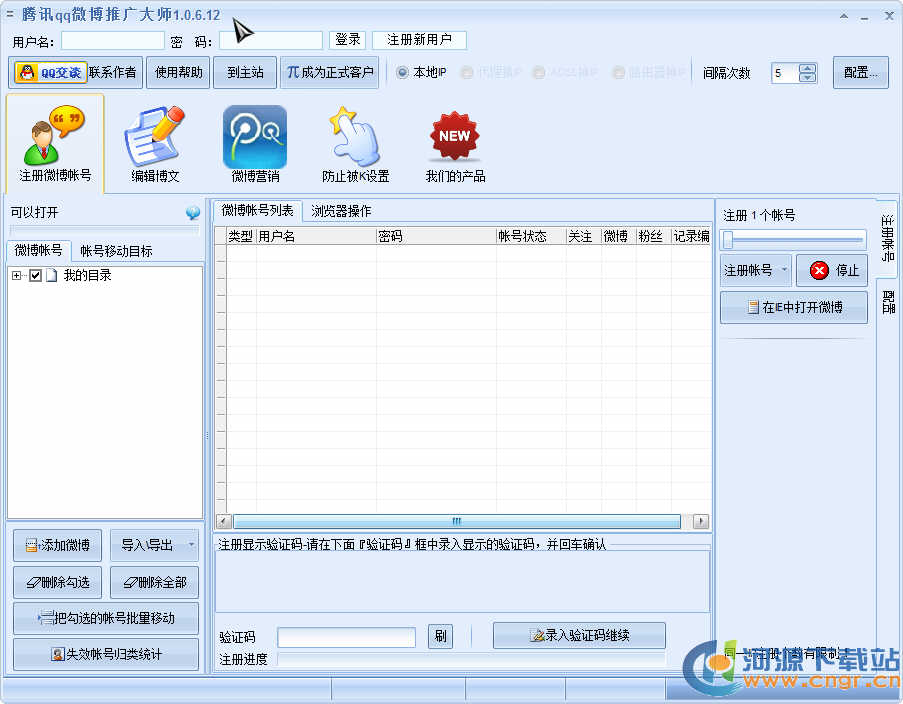This screenshot has height=704, width=903.
Task: Click 删除勾选 button
Action: pos(58,582)
